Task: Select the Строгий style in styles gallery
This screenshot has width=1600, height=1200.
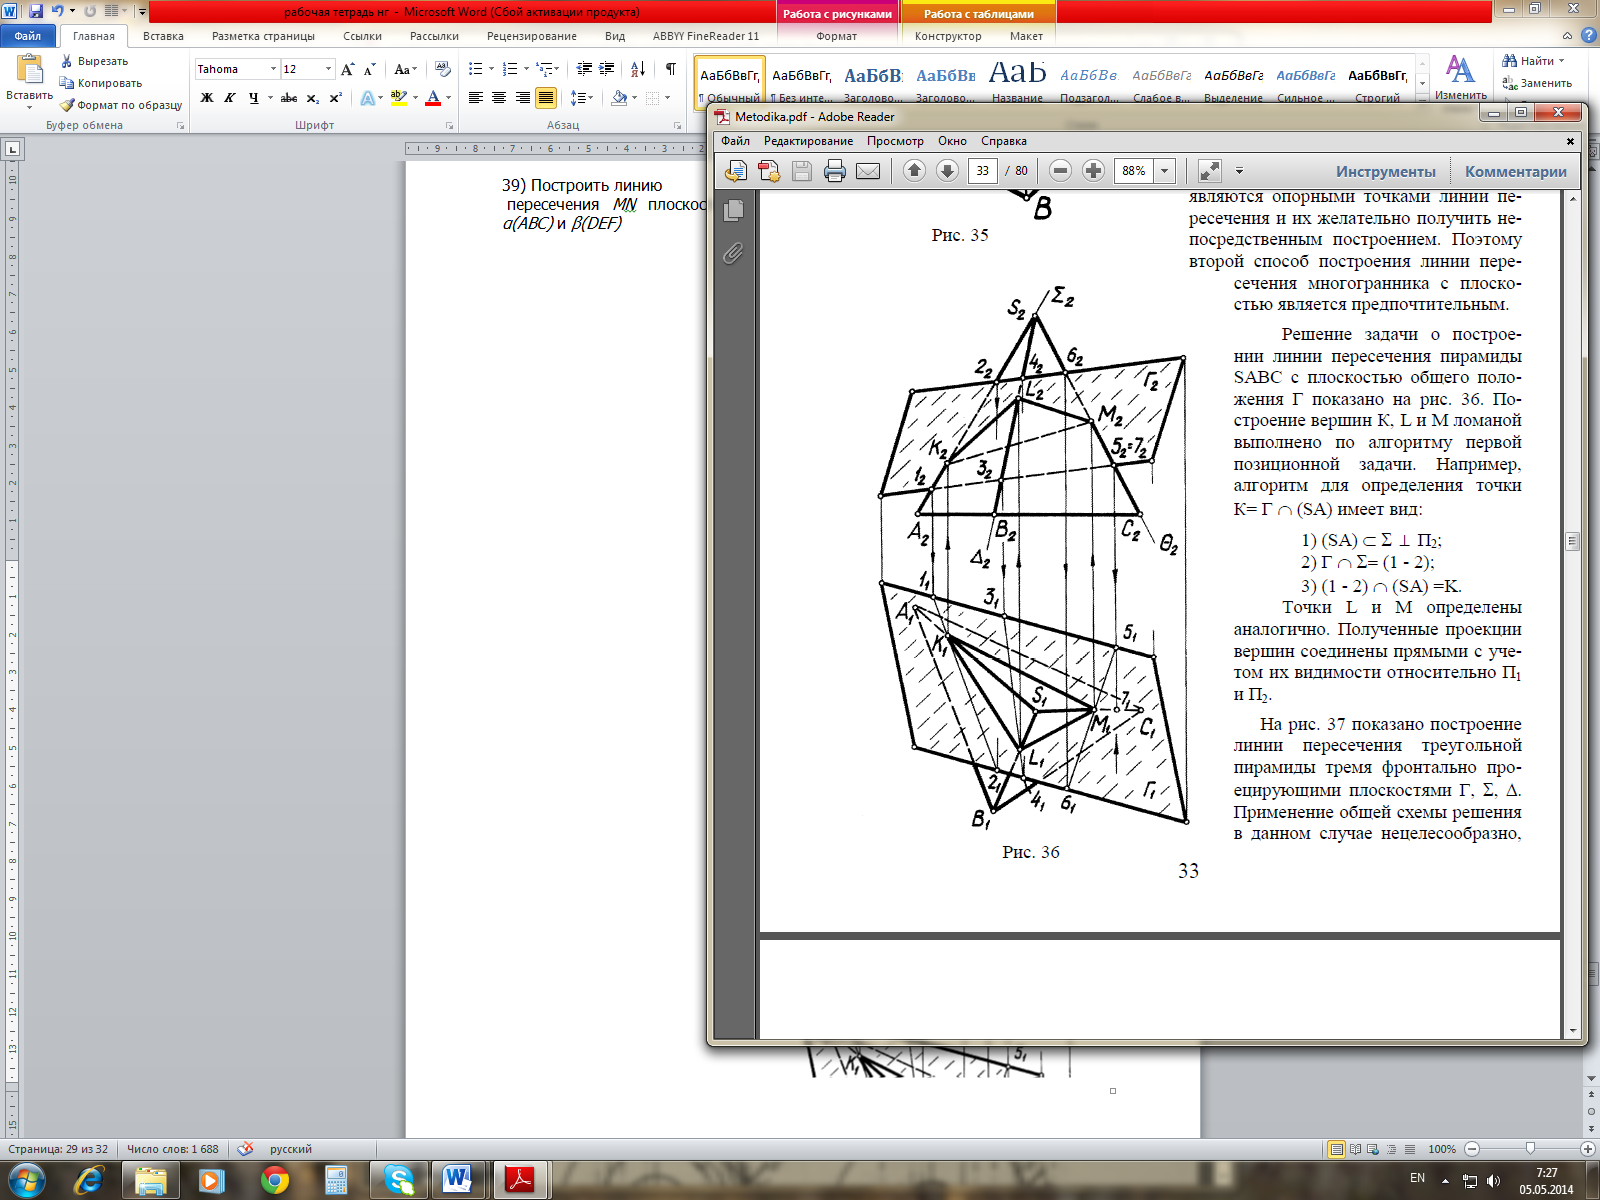Action: [1377, 82]
